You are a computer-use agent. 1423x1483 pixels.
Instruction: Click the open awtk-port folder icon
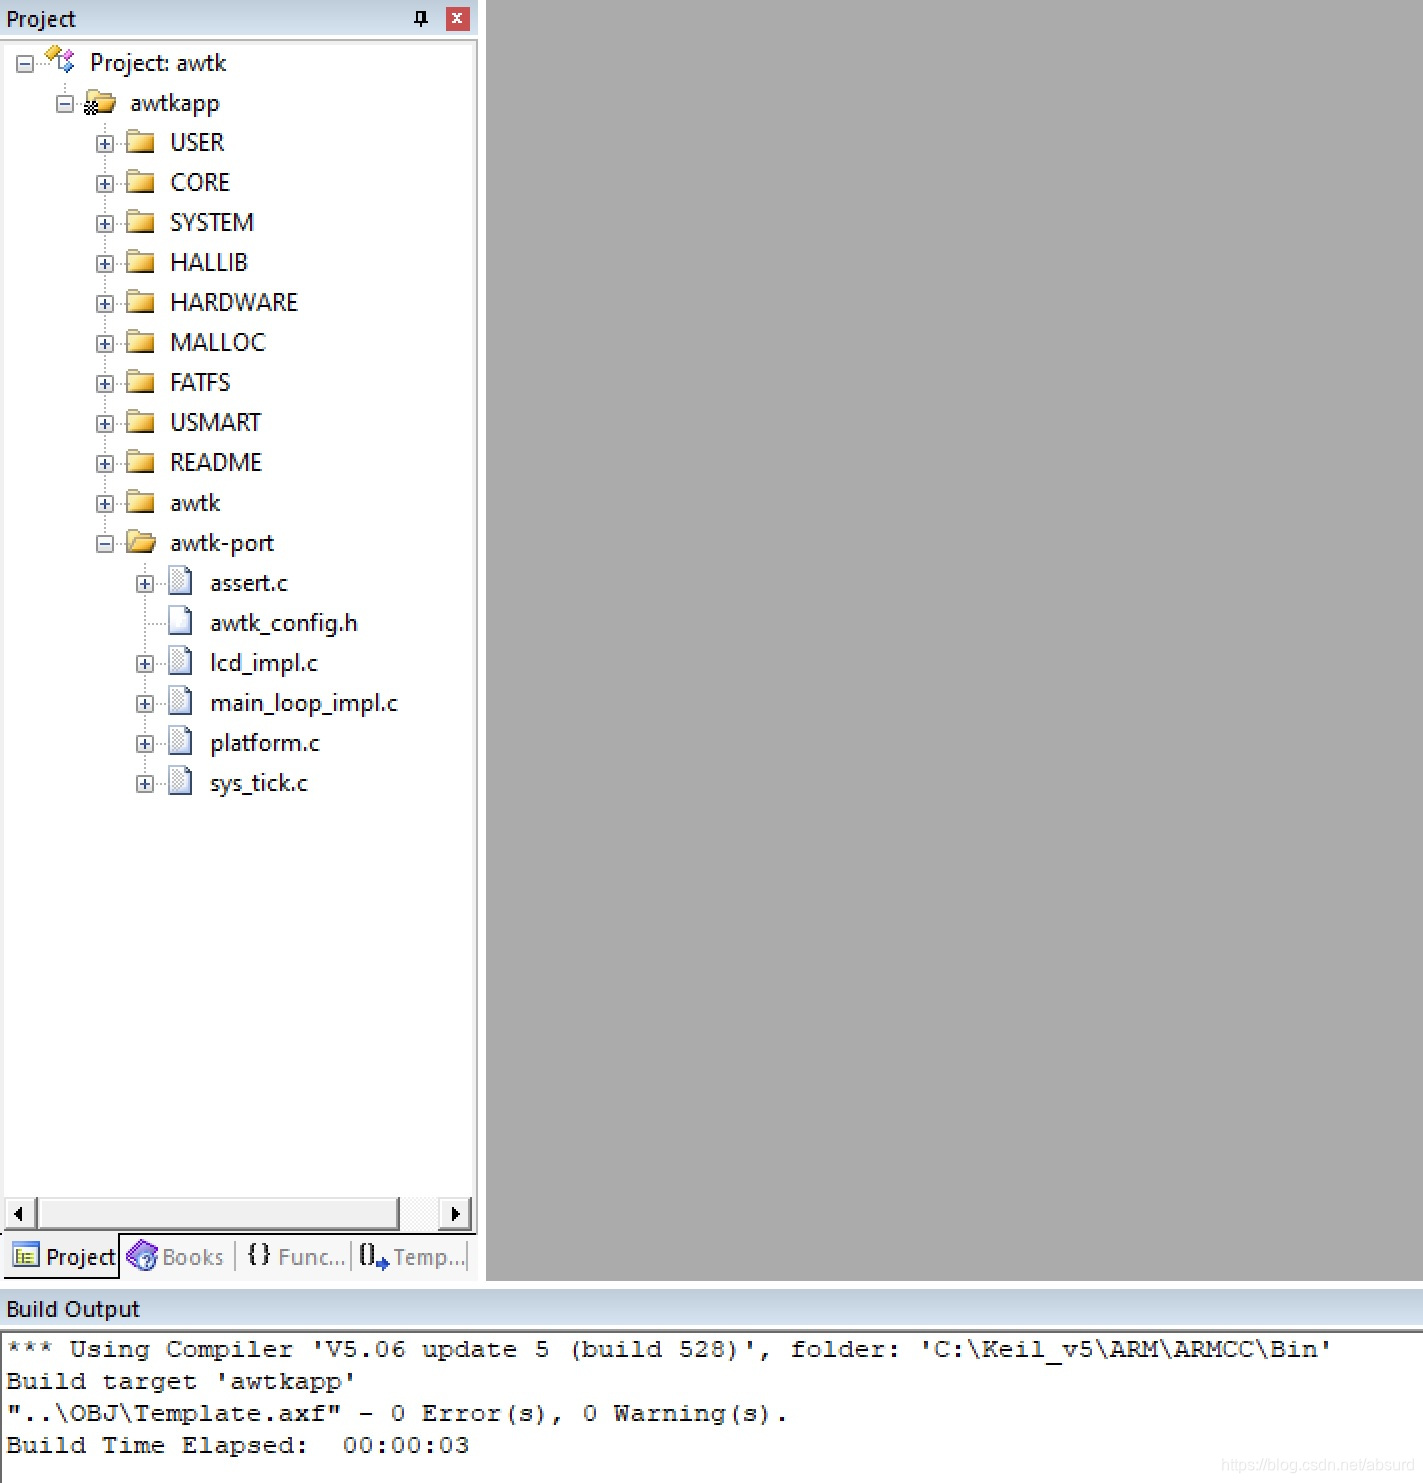tap(142, 542)
